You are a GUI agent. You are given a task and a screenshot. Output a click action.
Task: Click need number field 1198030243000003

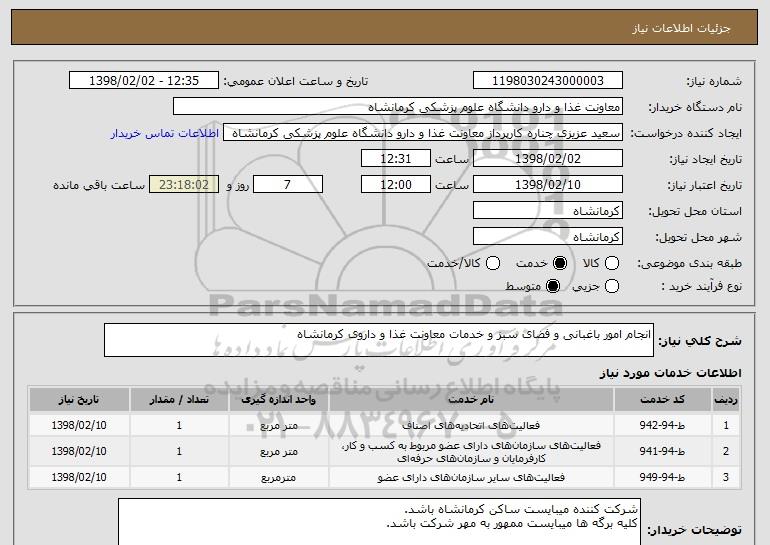pos(548,81)
